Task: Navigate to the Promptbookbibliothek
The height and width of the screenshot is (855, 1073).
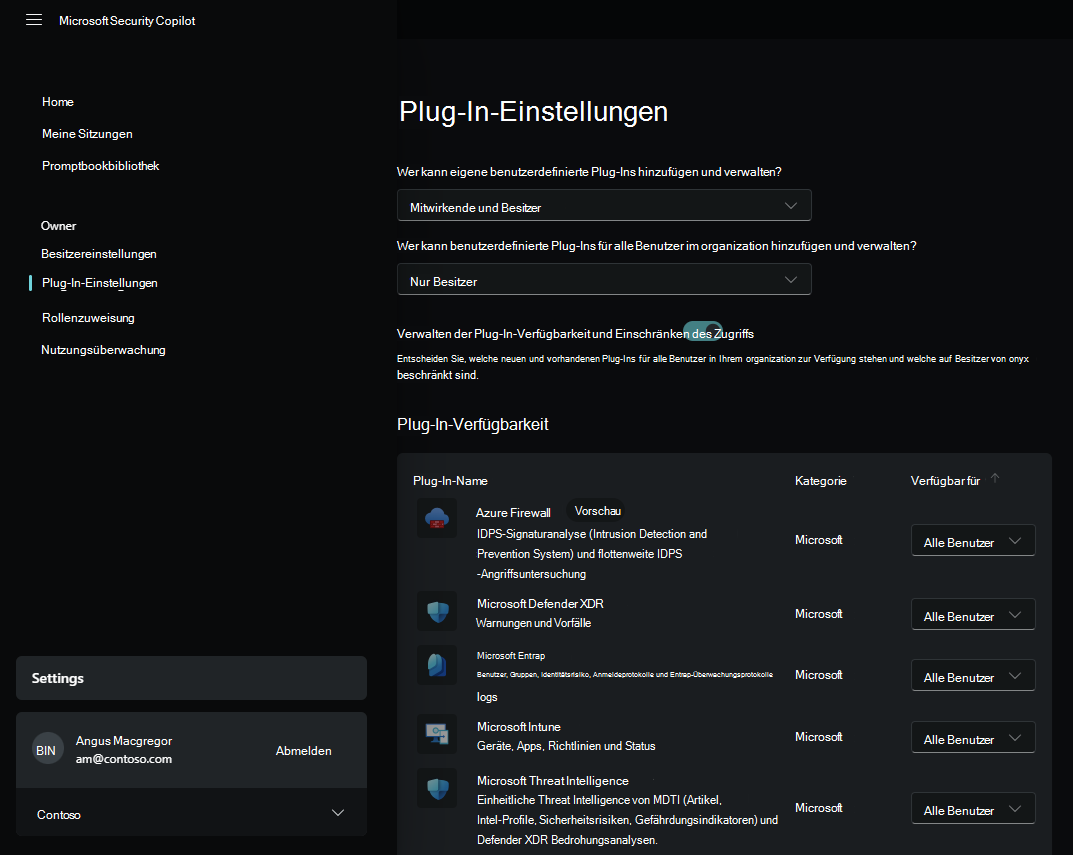Action: 101,165
